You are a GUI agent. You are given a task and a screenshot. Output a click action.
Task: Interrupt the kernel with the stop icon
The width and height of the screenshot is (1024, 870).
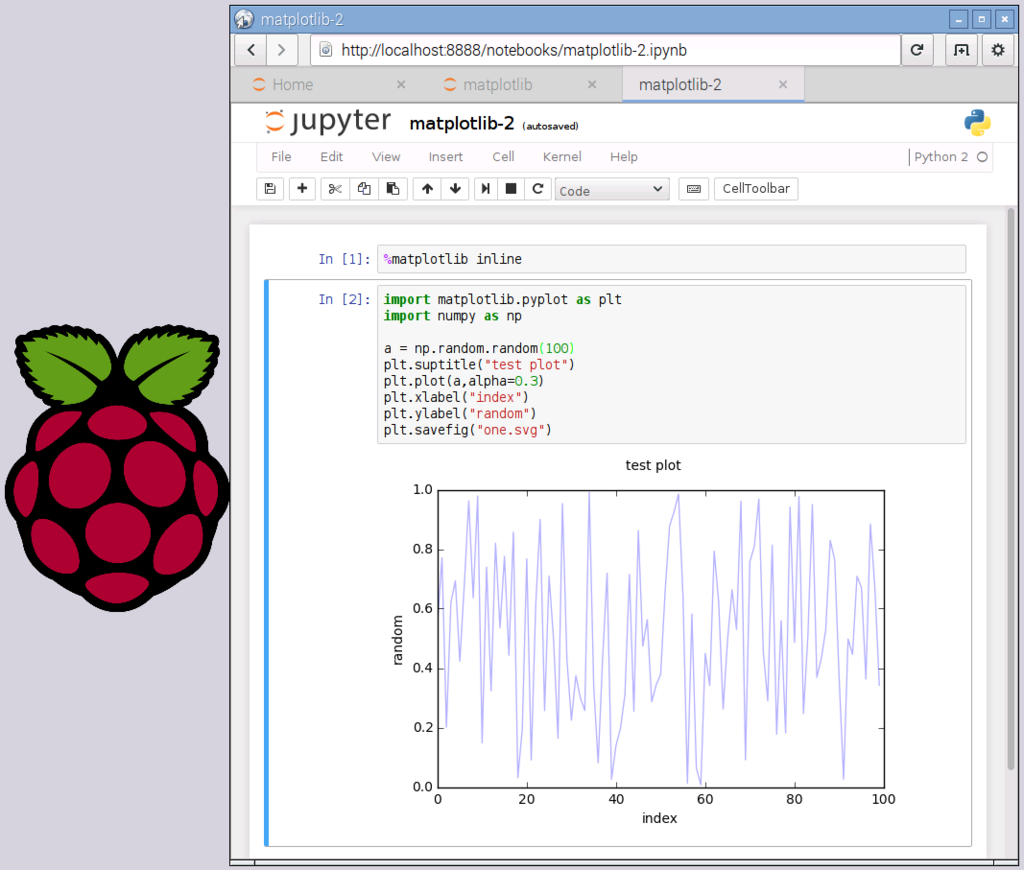pyautogui.click(x=511, y=189)
